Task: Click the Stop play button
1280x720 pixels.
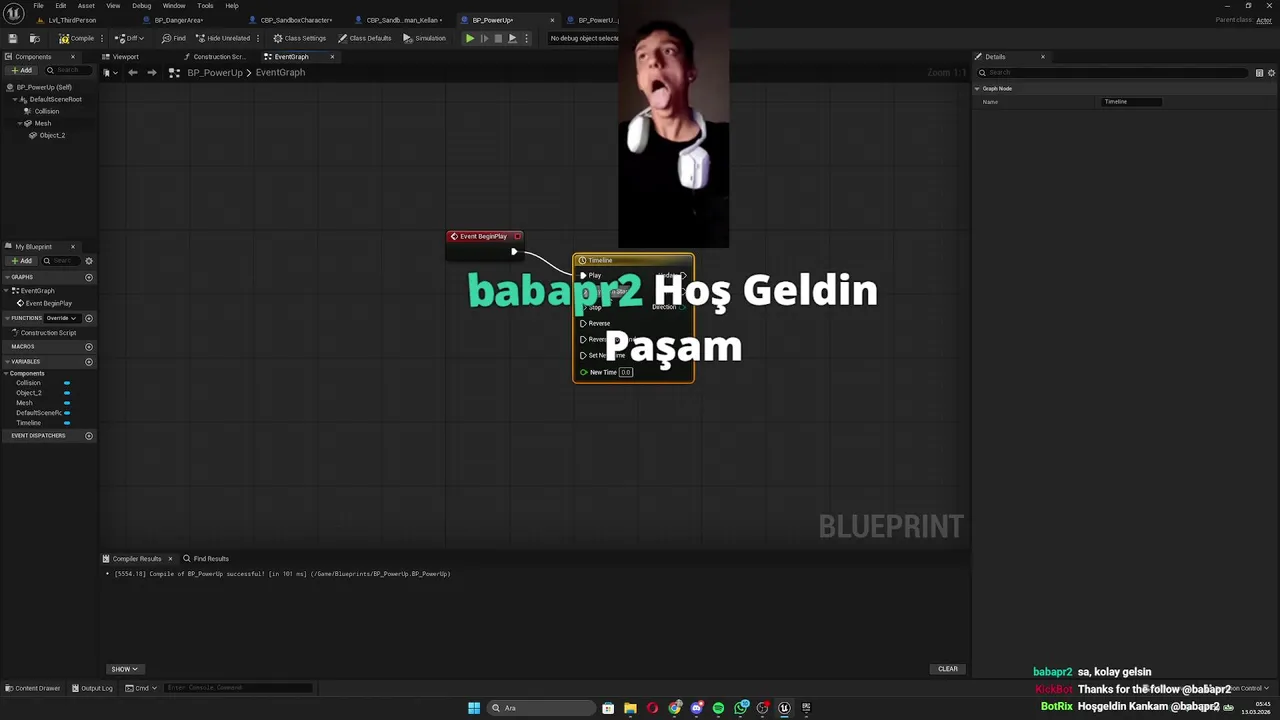Action: (498, 38)
